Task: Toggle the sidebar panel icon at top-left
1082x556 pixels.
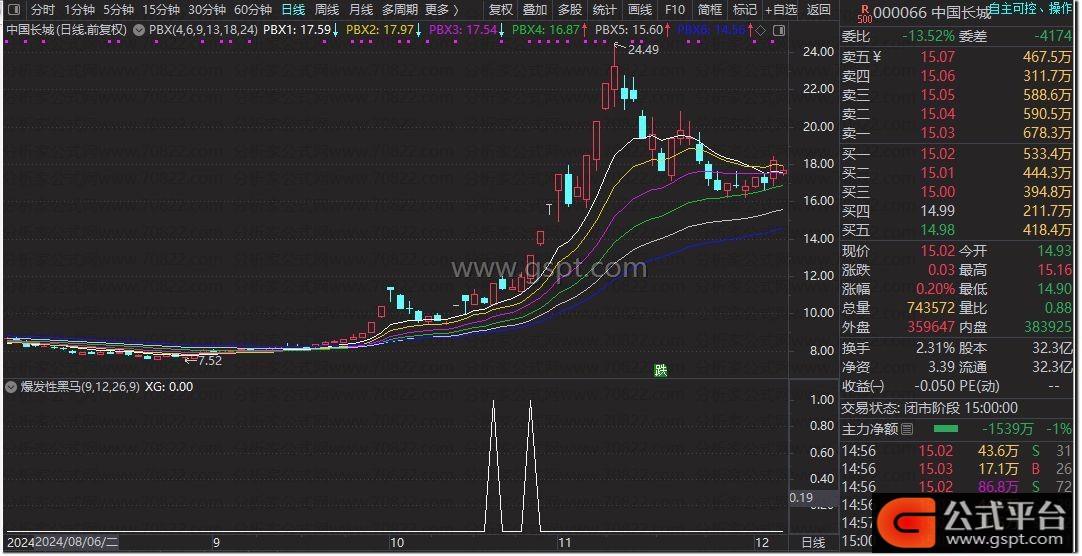Action: point(15,10)
